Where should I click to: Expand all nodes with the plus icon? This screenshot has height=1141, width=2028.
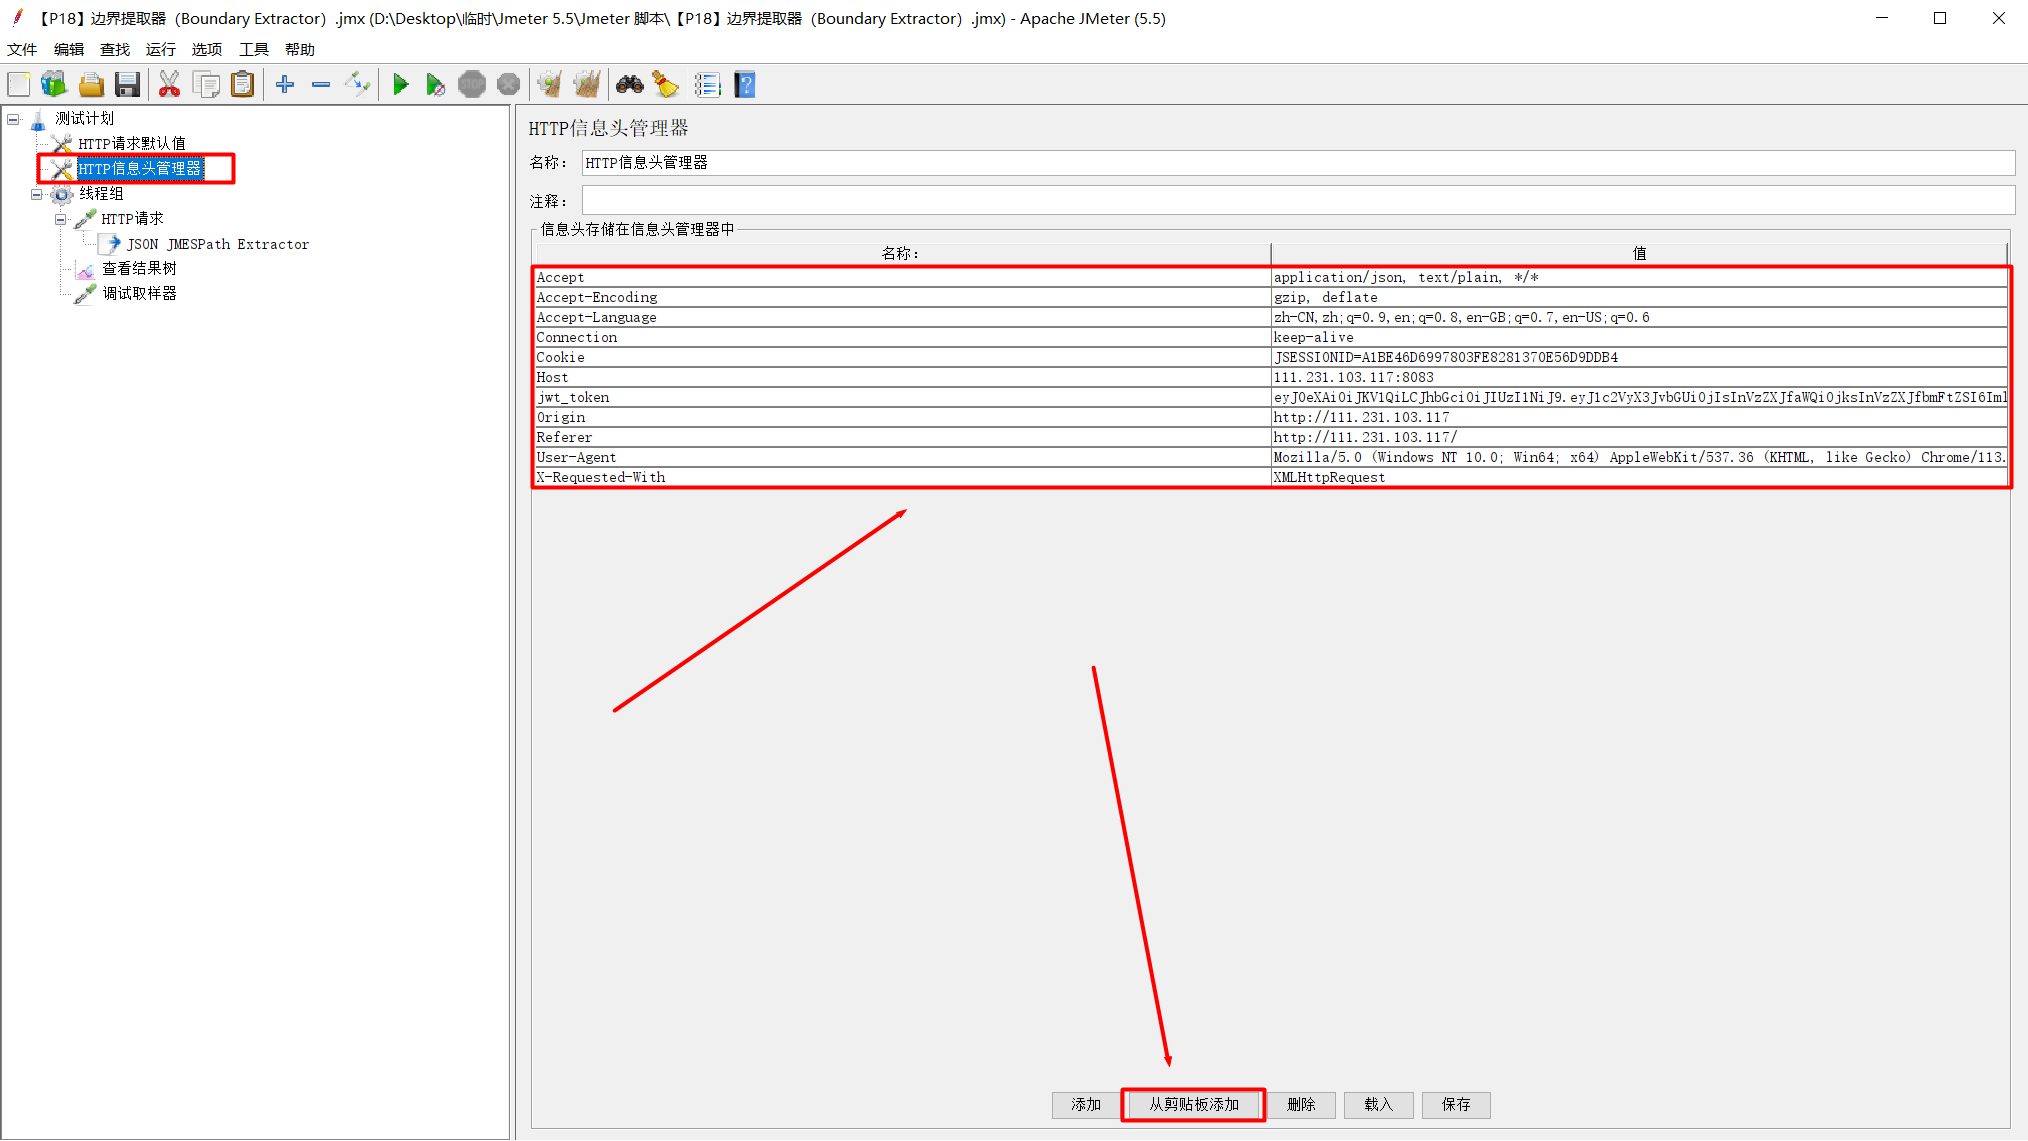[285, 85]
